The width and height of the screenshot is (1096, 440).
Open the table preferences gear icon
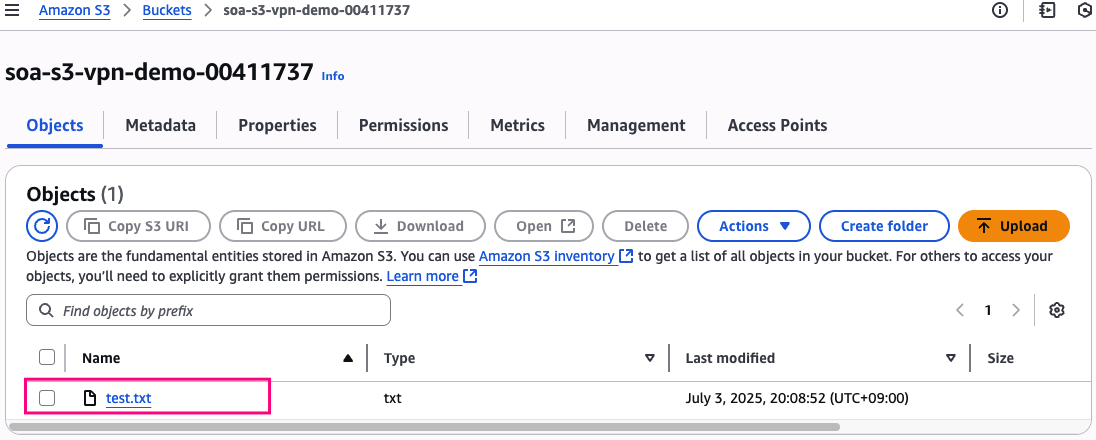pos(1056,310)
